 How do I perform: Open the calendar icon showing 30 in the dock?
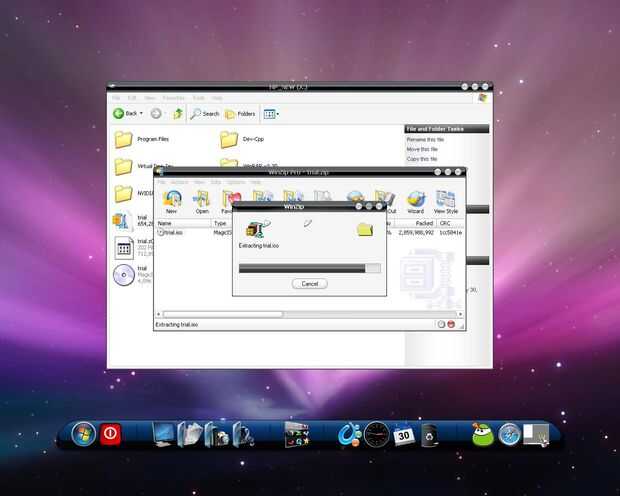click(x=404, y=435)
